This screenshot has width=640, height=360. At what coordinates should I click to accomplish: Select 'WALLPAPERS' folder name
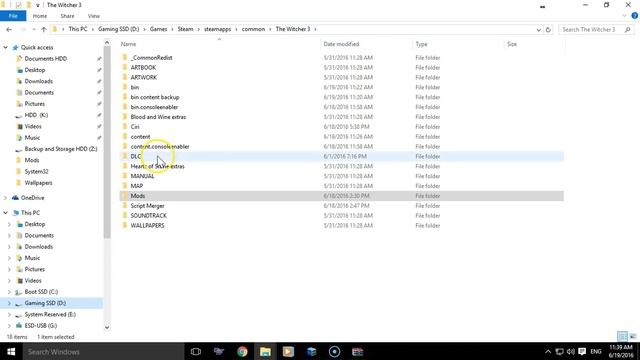(147, 225)
